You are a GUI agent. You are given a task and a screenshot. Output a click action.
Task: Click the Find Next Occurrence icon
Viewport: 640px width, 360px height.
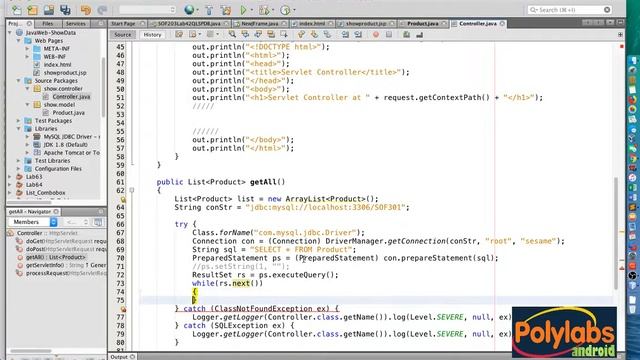[x=258, y=35]
